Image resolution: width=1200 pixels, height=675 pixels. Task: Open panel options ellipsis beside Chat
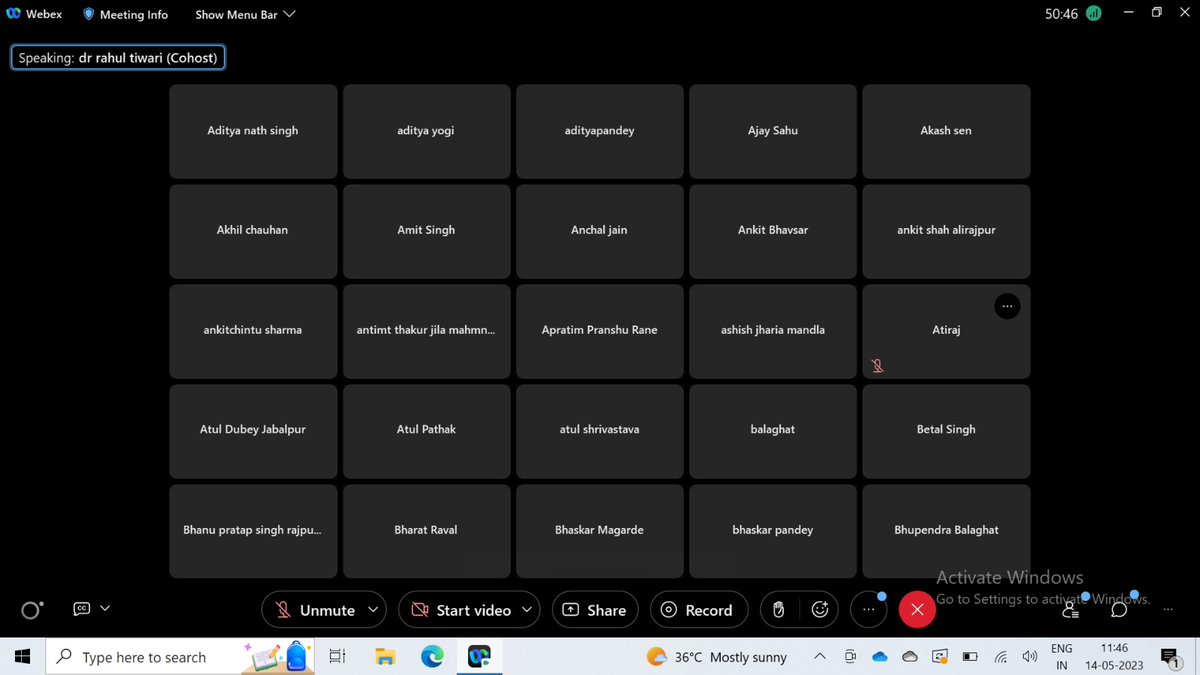point(1168,609)
